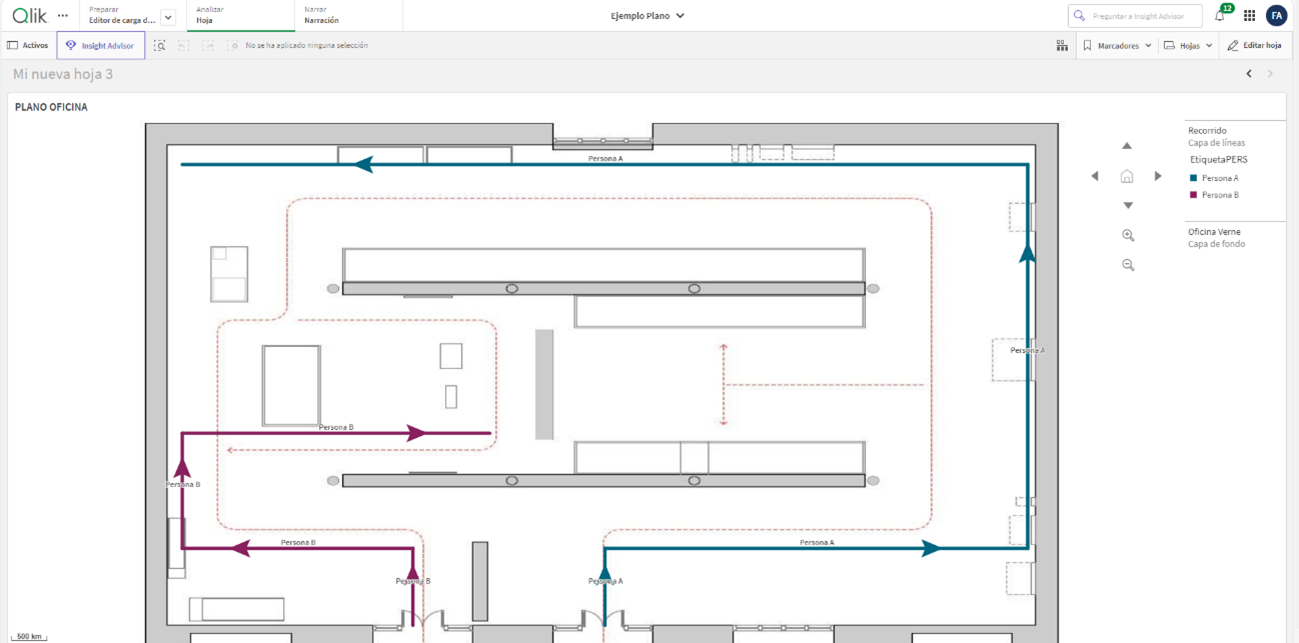
Task: Zoom out on the map
Action: click(x=1128, y=265)
